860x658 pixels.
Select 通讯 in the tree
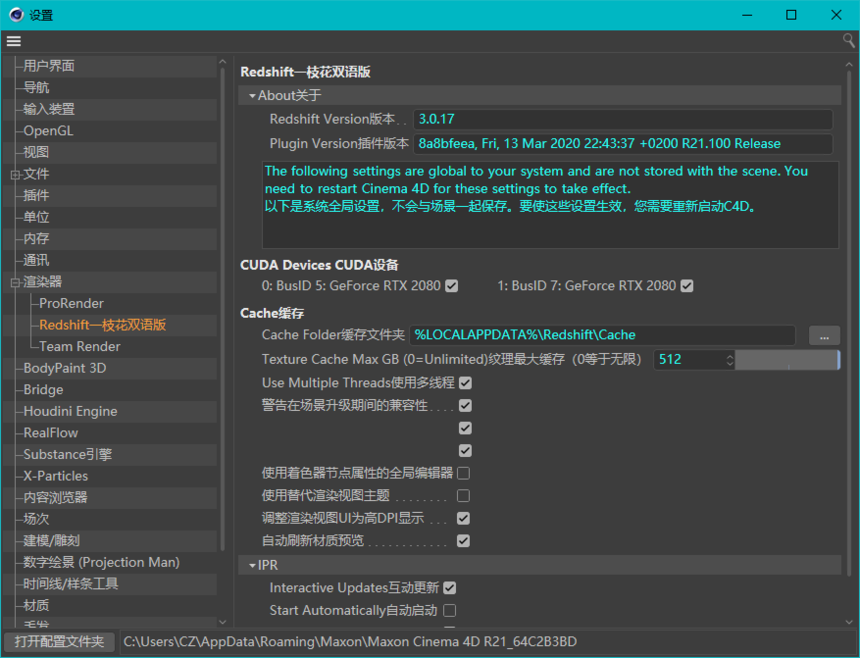click(36, 260)
